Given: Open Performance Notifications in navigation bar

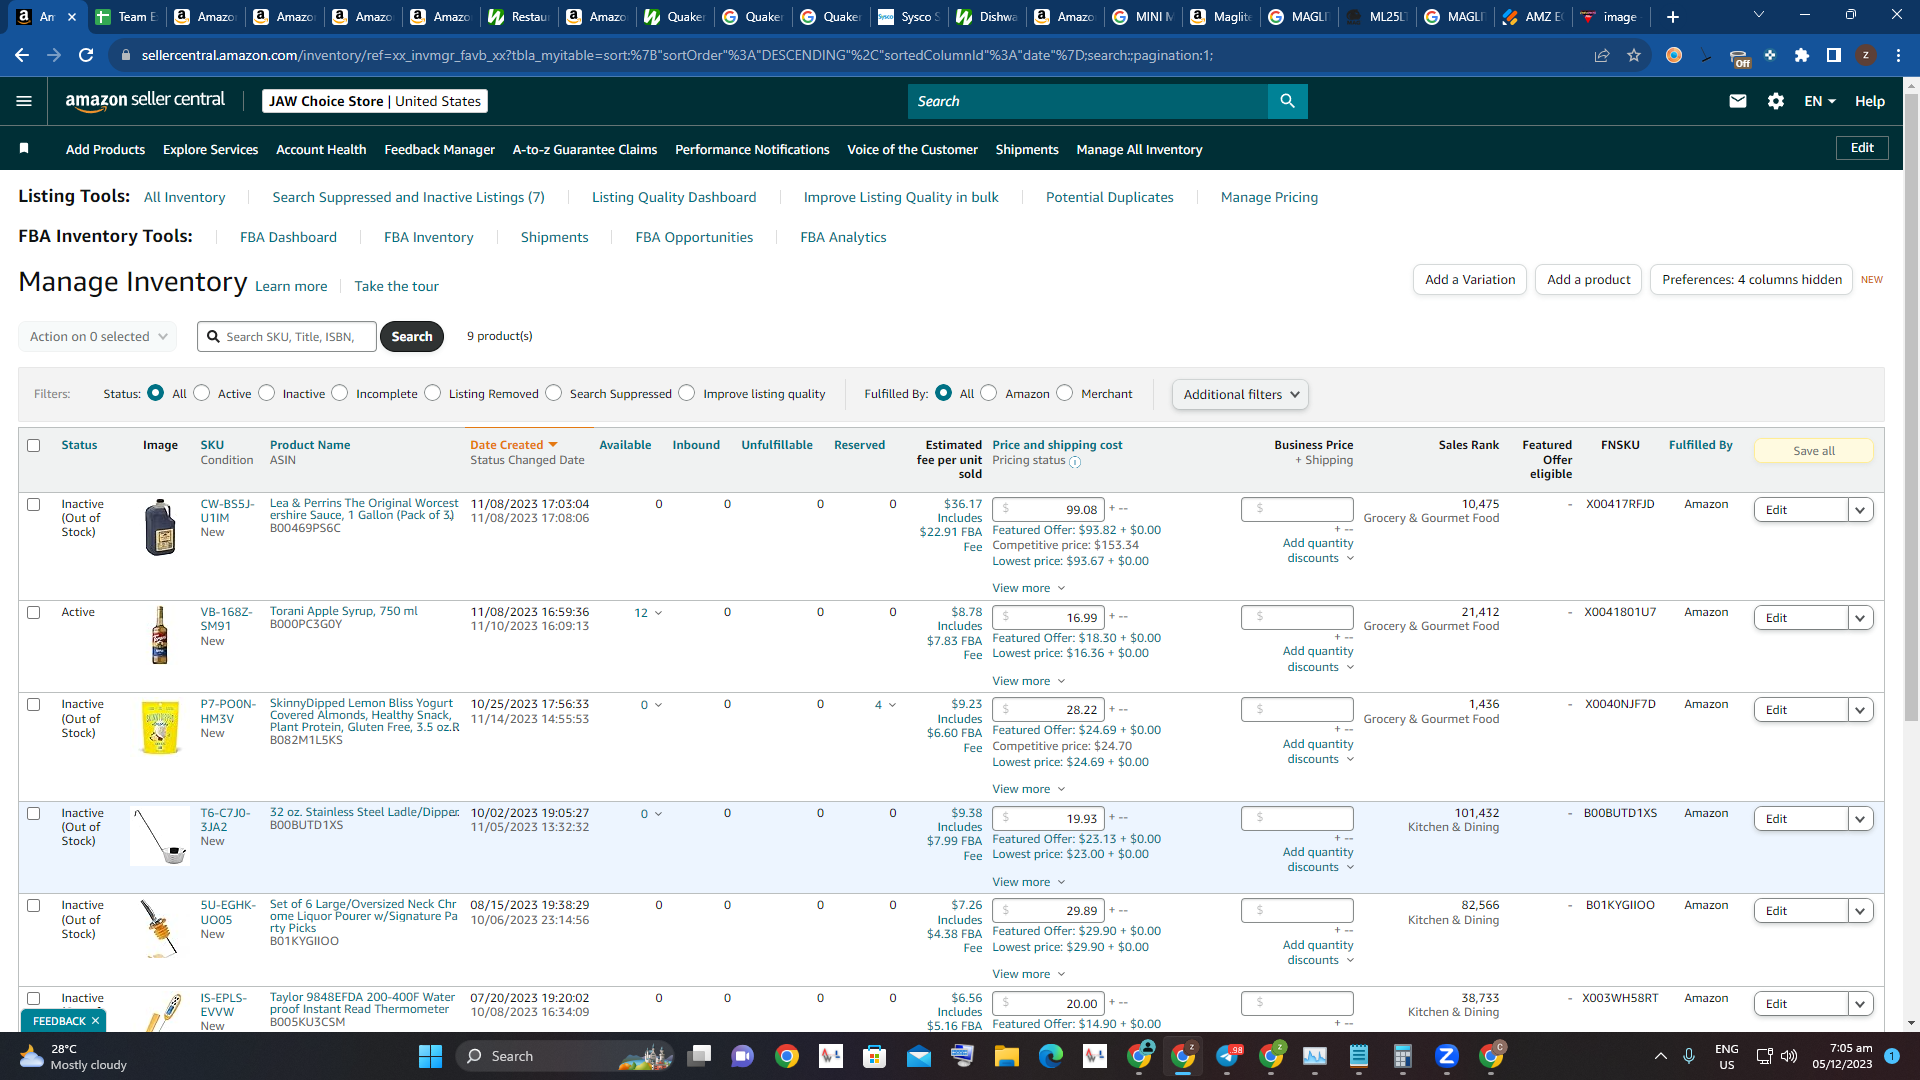Looking at the screenshot, I should [x=752, y=149].
